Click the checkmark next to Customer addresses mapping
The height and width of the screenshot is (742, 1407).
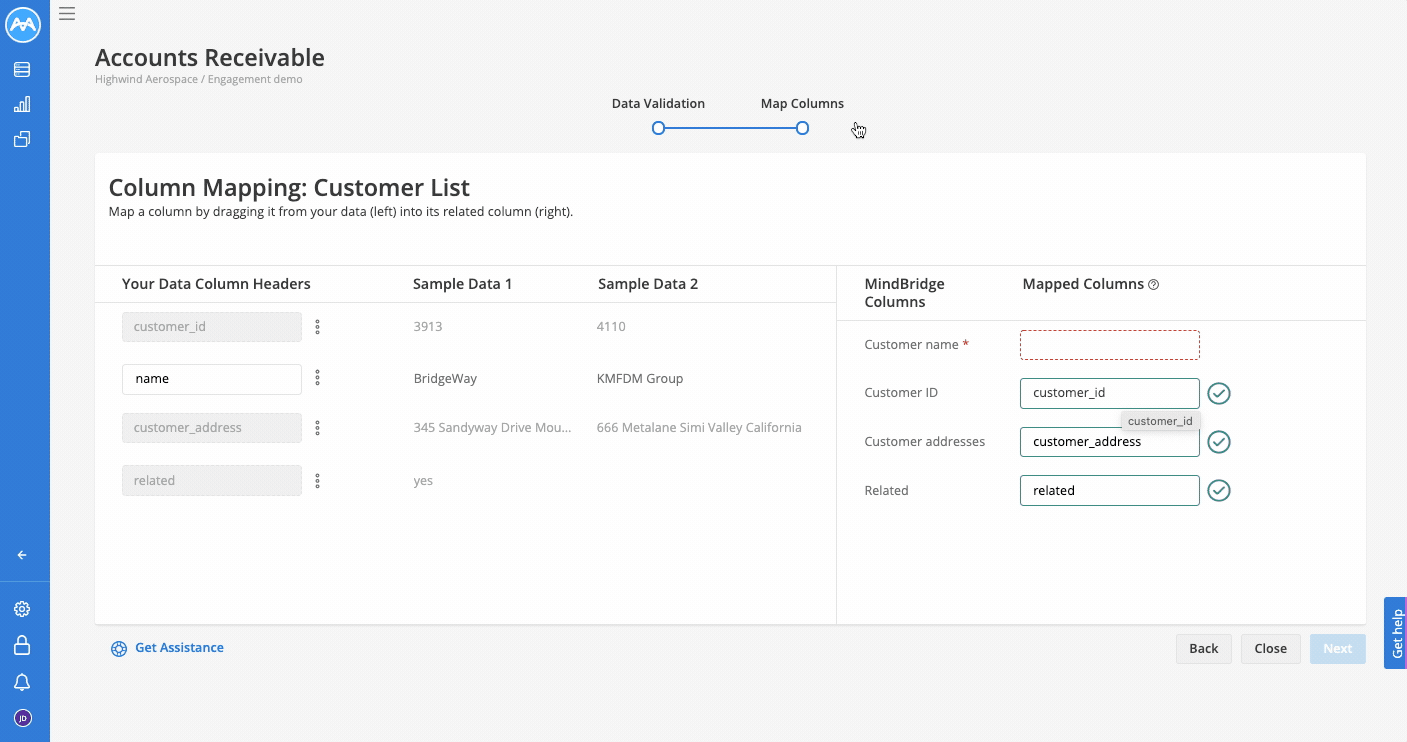pos(1219,441)
